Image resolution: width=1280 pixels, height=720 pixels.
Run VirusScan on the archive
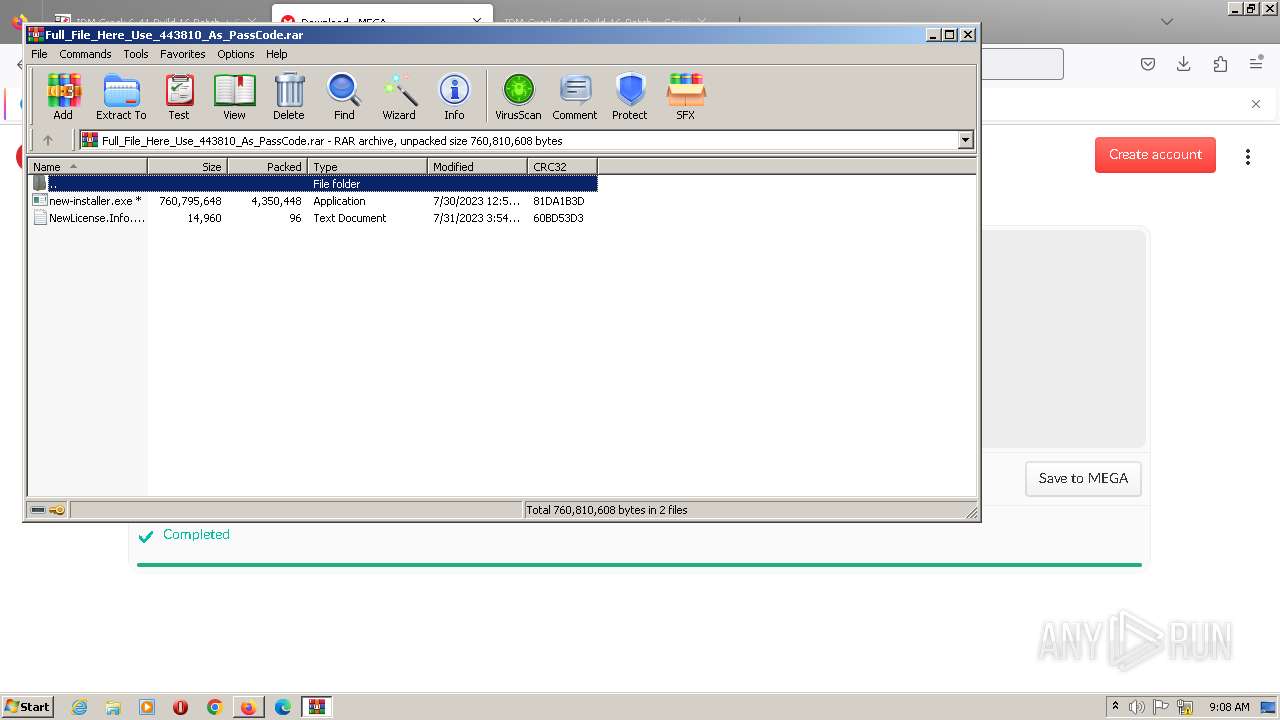point(518,97)
